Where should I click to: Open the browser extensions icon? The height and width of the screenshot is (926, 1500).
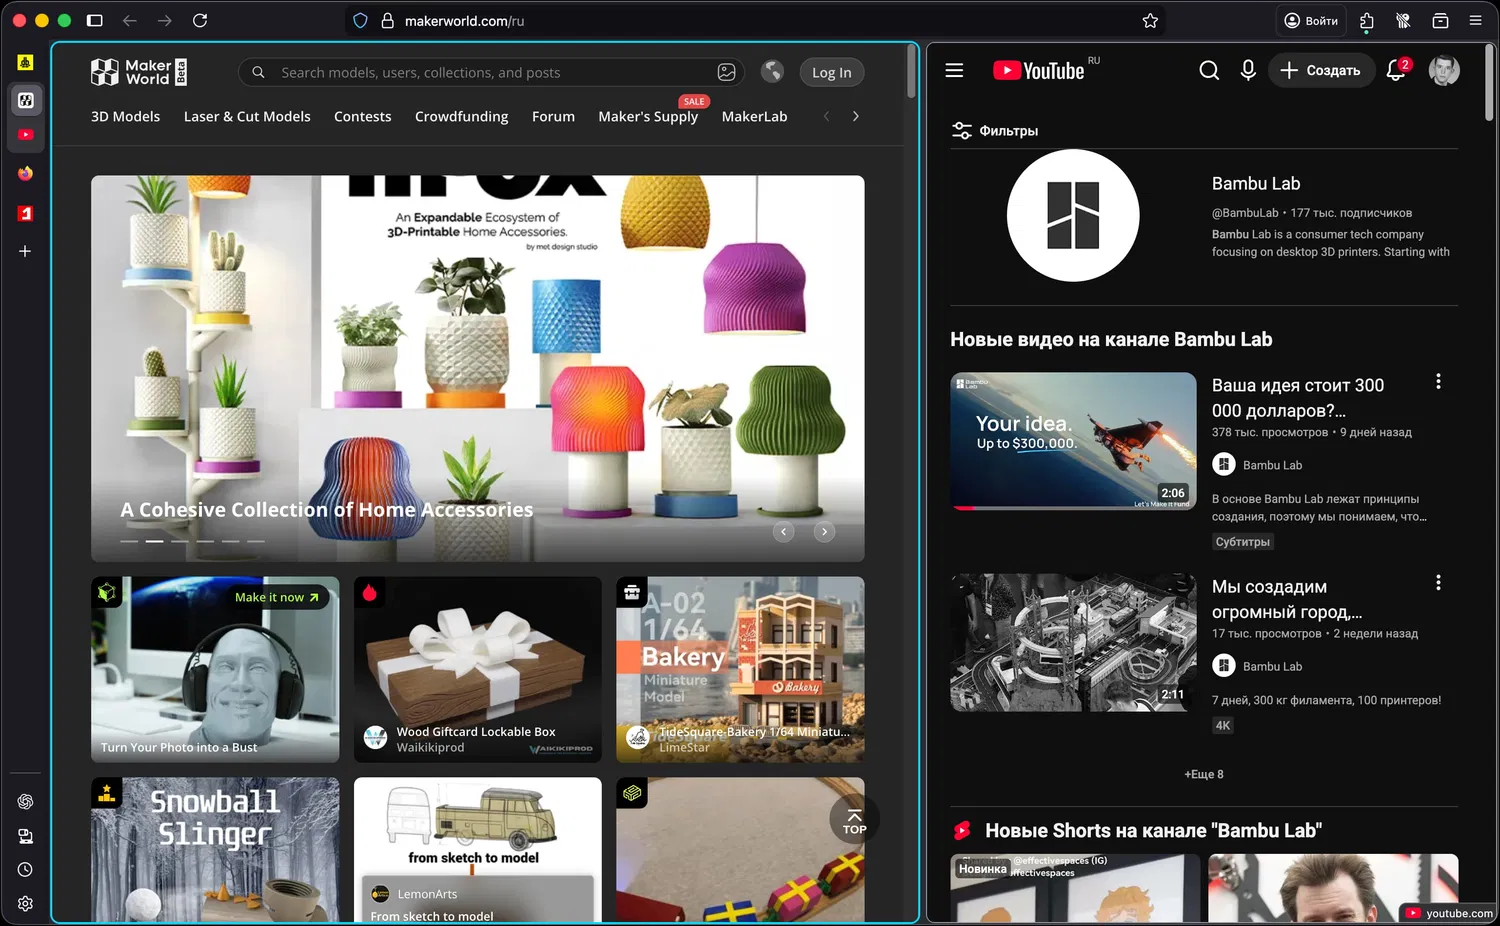pos(1367,20)
